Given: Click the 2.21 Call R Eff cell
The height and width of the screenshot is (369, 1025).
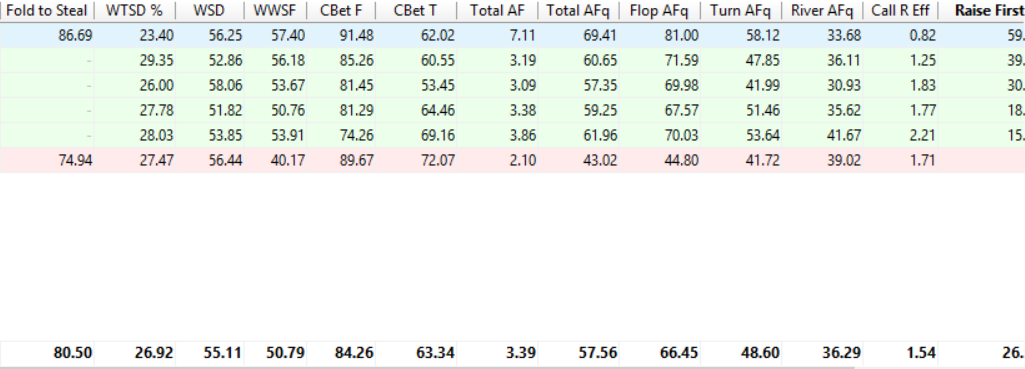Looking at the screenshot, I should coord(900,135).
